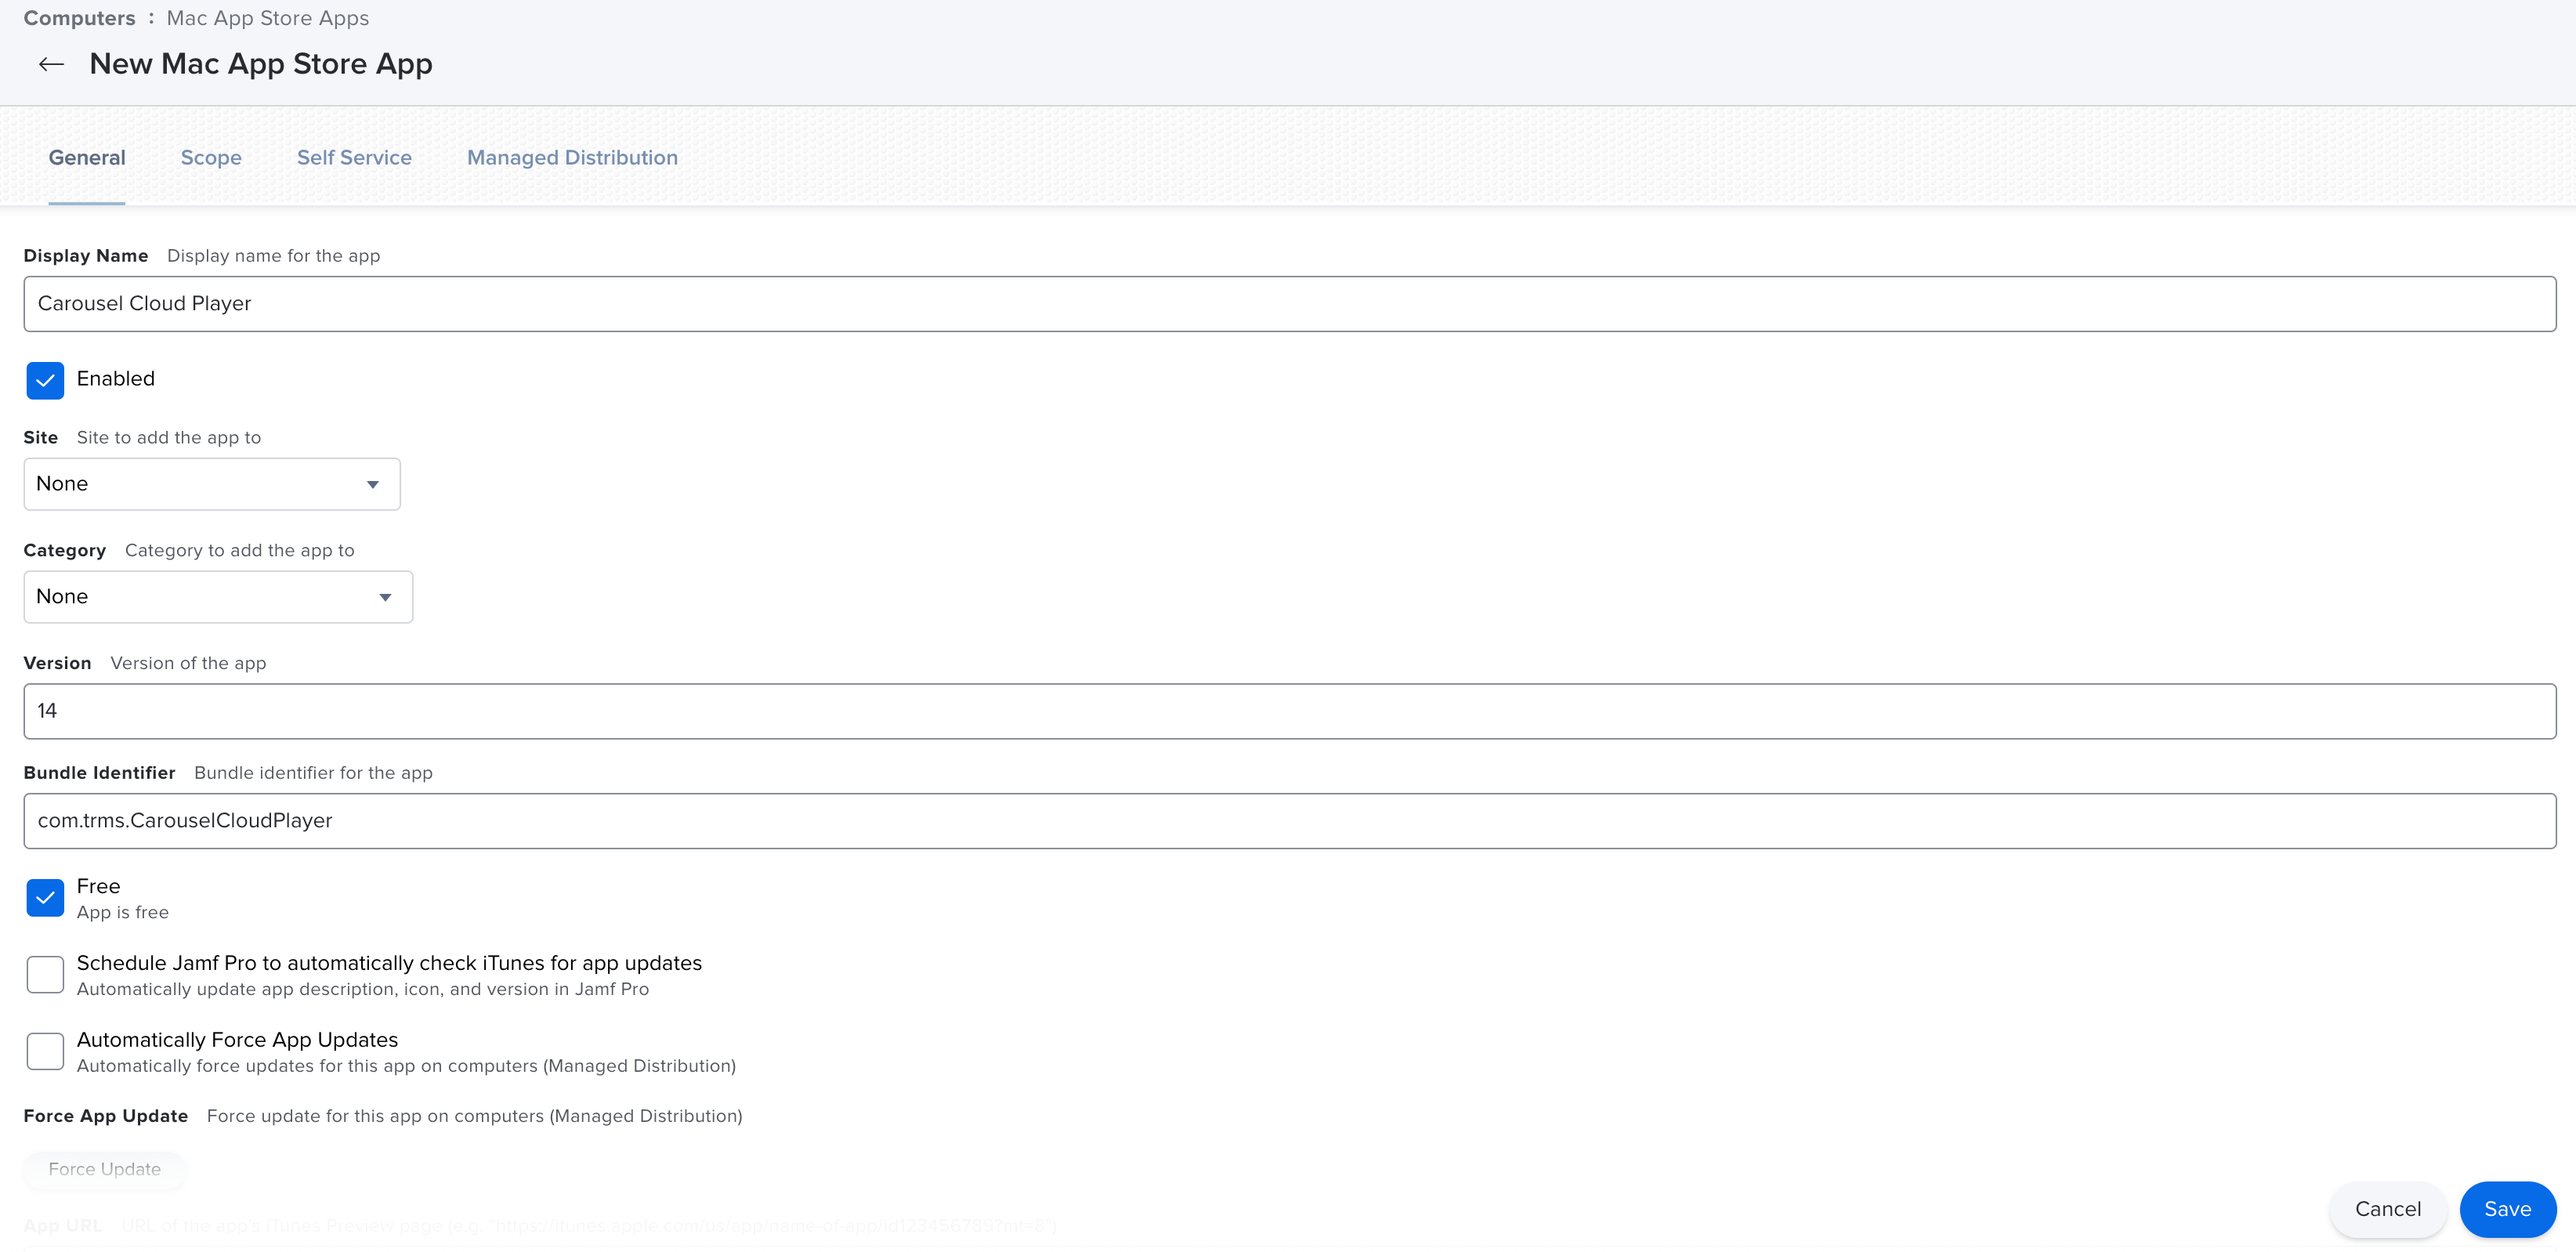Click the 'Bundle identifier for the app' hint
2576x1252 pixels.
(313, 773)
